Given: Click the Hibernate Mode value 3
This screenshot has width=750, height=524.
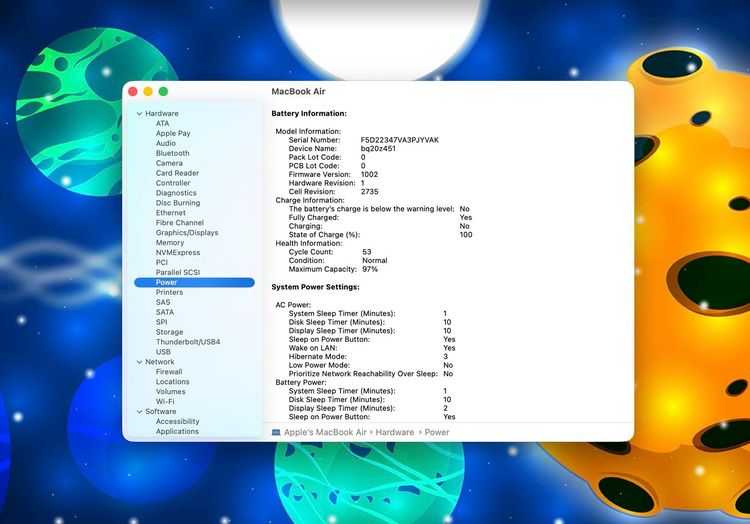Looking at the screenshot, I should 446,357.
